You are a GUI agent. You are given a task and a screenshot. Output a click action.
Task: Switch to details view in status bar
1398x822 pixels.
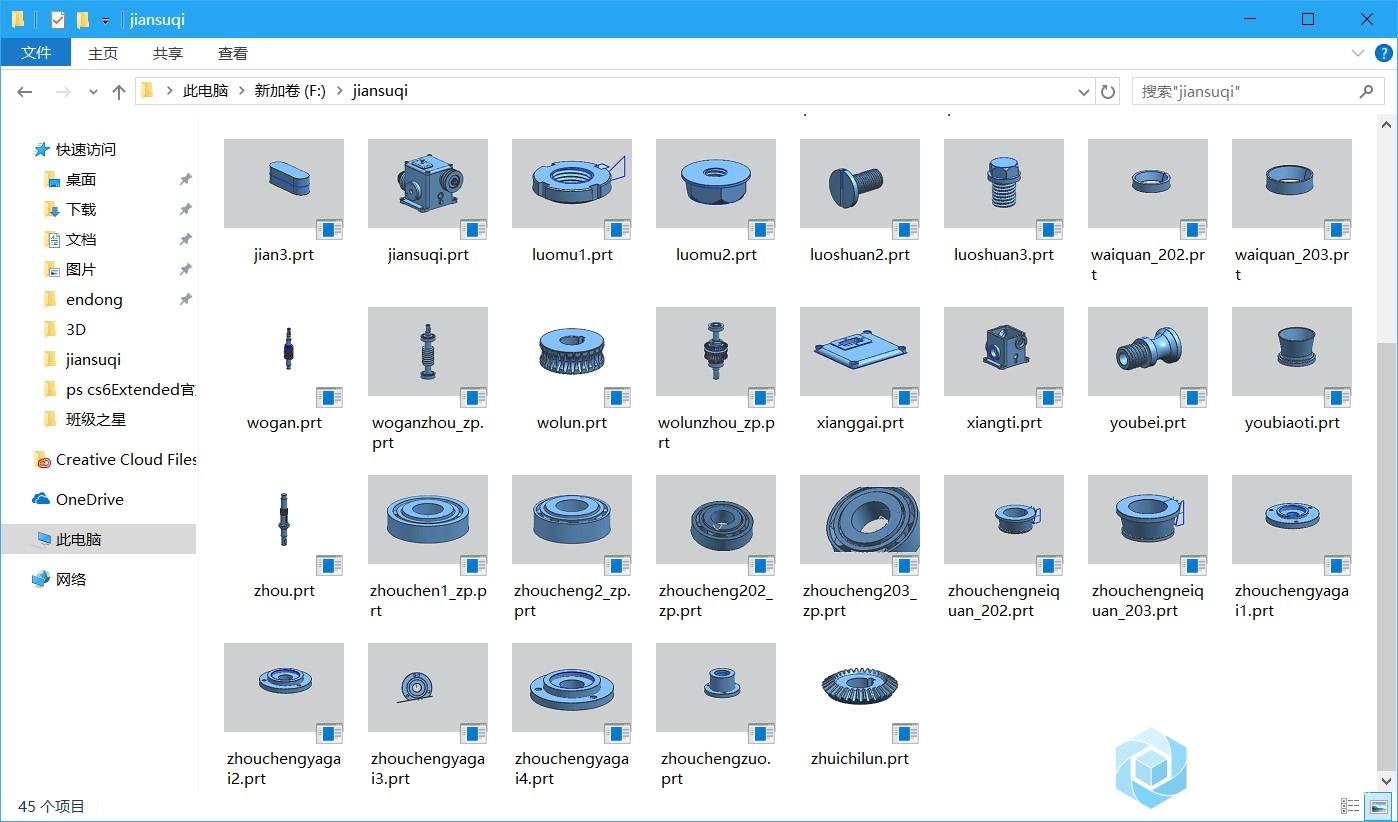(x=1350, y=806)
